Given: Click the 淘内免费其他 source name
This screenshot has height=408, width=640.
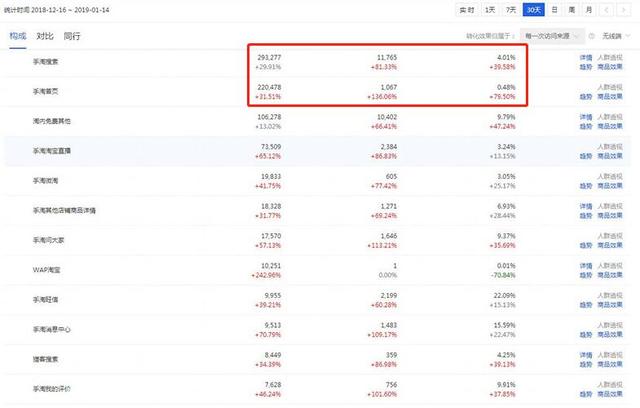Looking at the screenshot, I should [51, 121].
